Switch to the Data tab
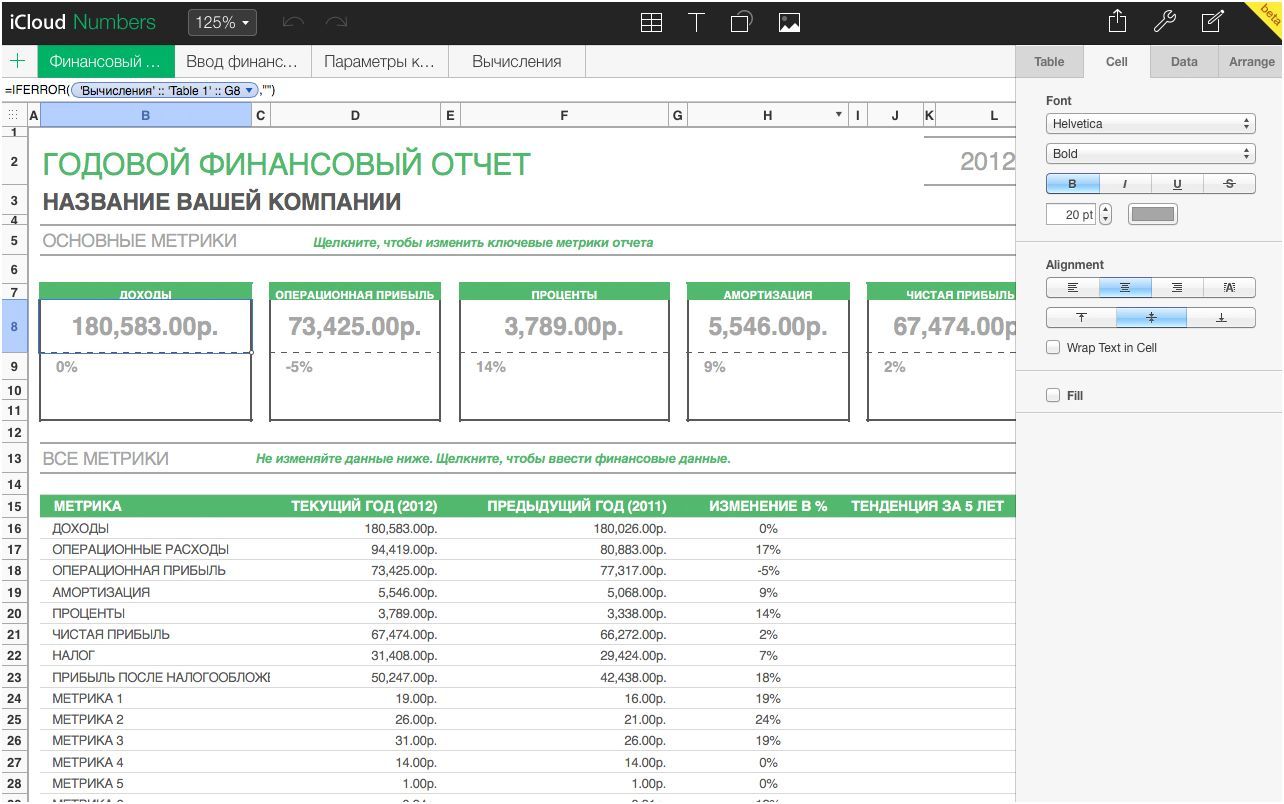 click(x=1182, y=61)
